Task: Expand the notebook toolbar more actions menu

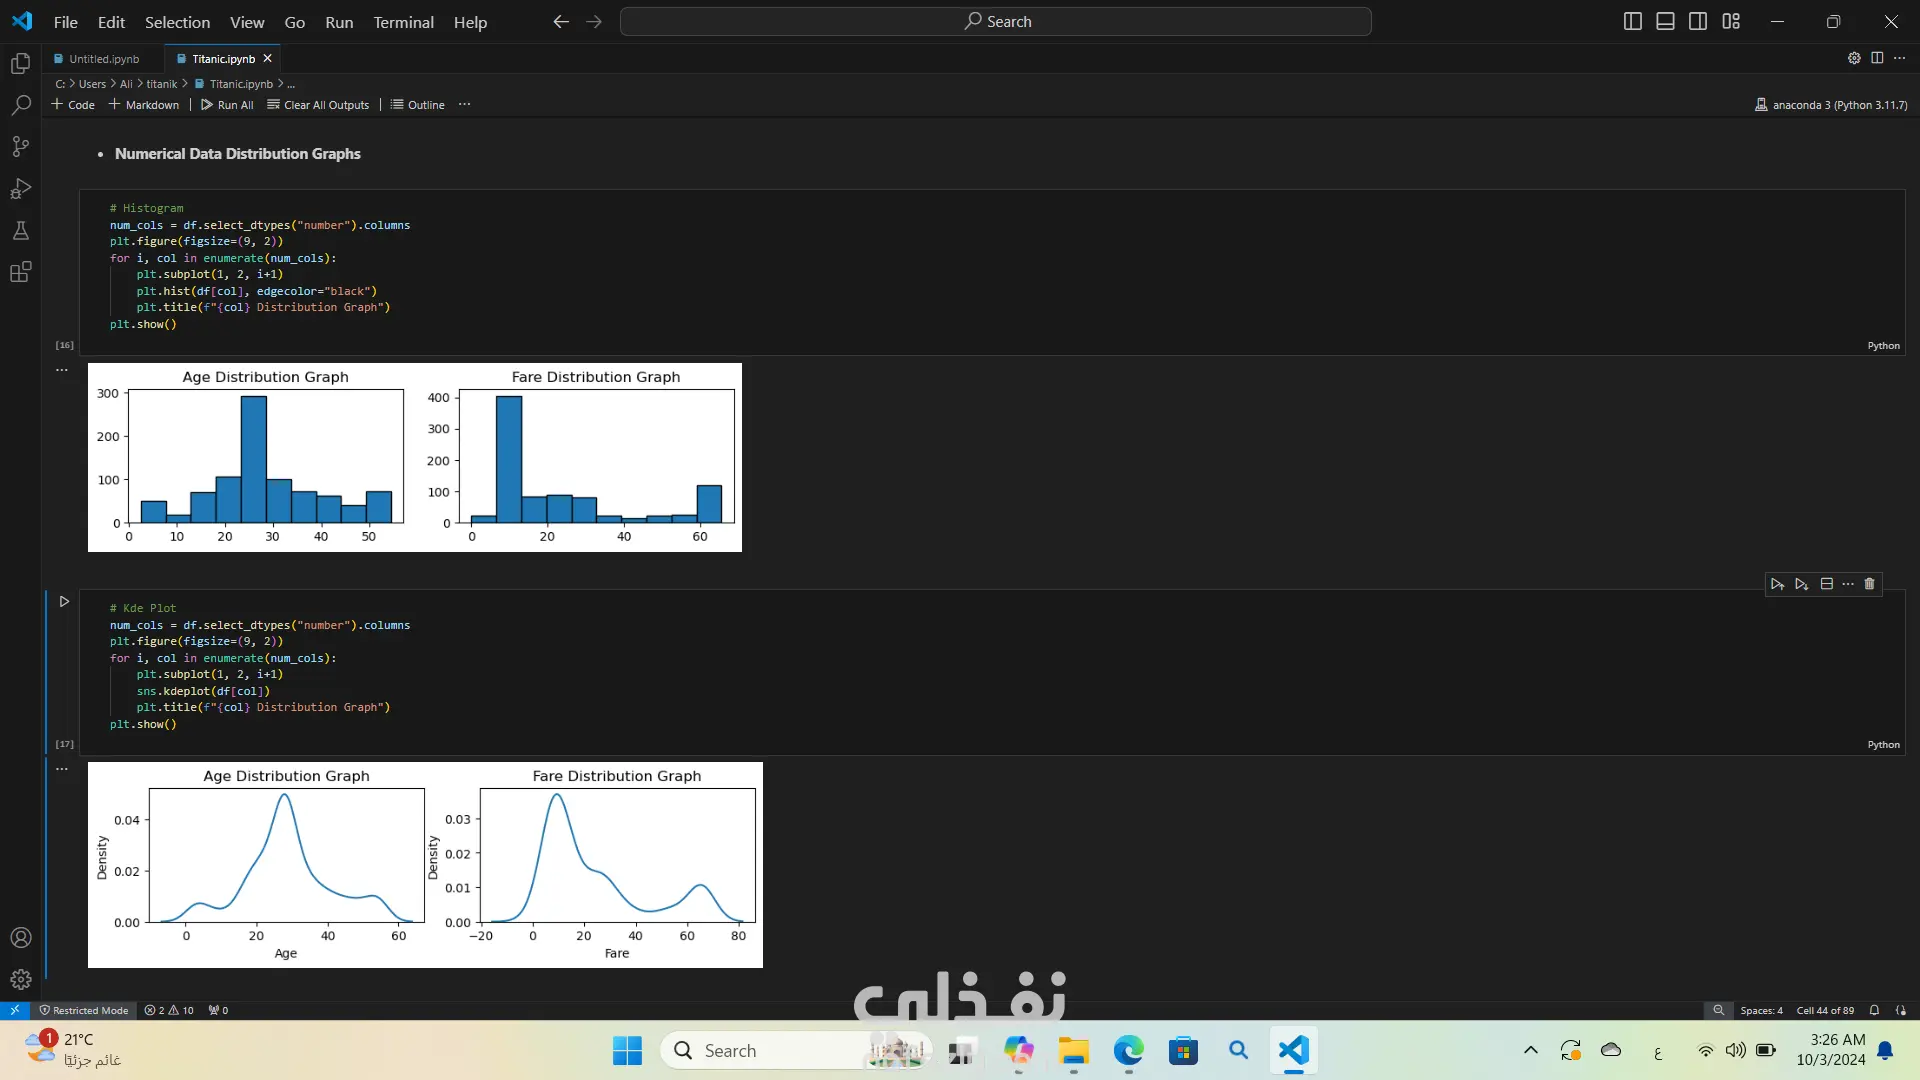Action: (464, 105)
